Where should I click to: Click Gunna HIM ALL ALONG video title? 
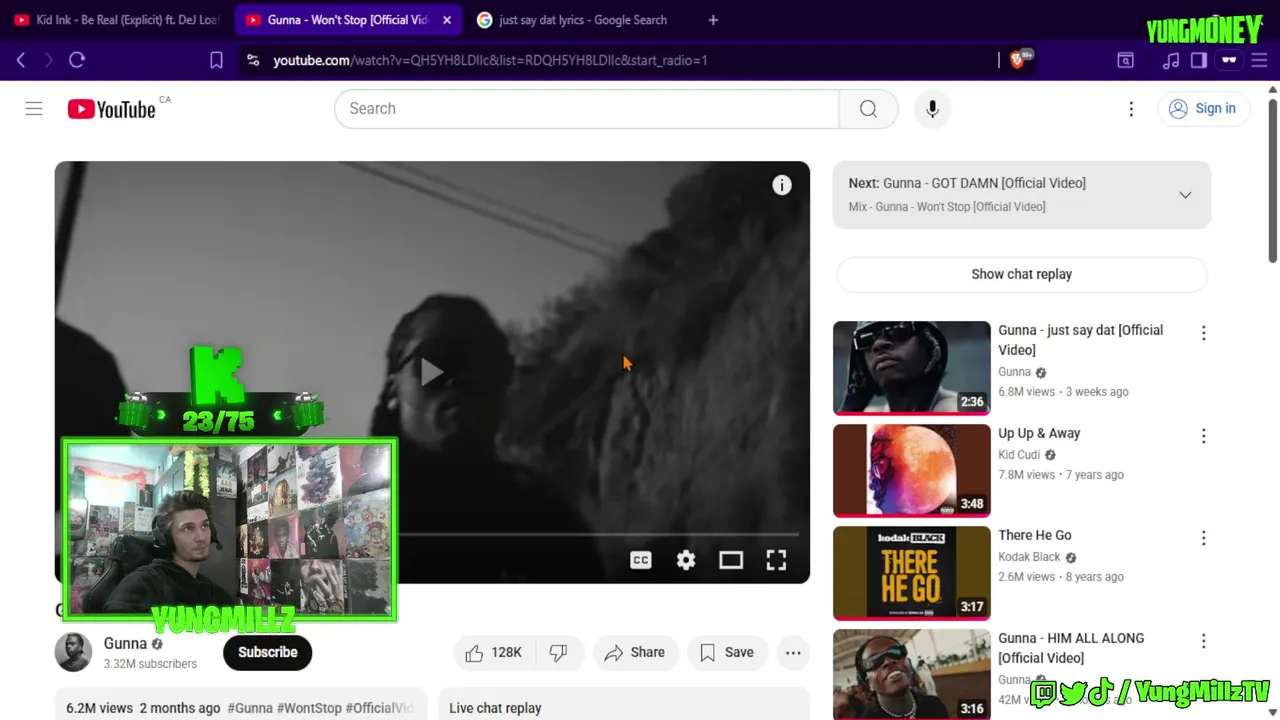point(1071,648)
